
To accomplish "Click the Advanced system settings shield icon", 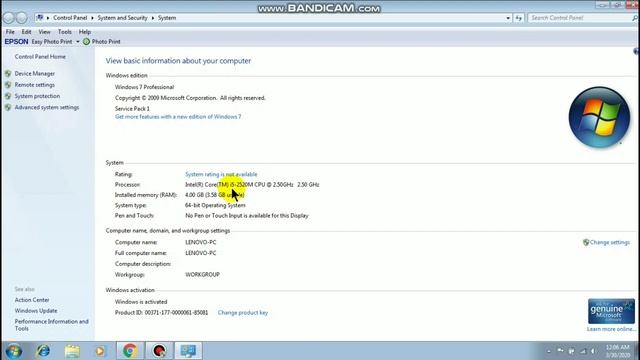I will click(x=8, y=107).
